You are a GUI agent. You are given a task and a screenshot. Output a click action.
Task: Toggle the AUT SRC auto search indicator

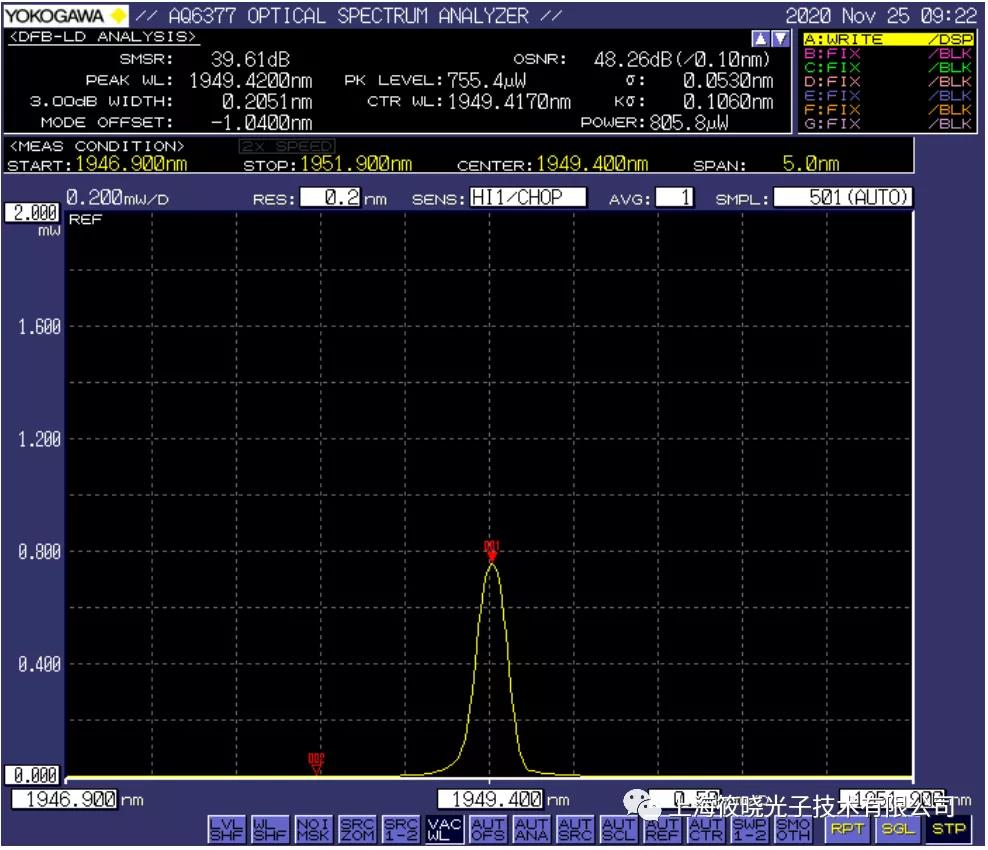point(575,829)
